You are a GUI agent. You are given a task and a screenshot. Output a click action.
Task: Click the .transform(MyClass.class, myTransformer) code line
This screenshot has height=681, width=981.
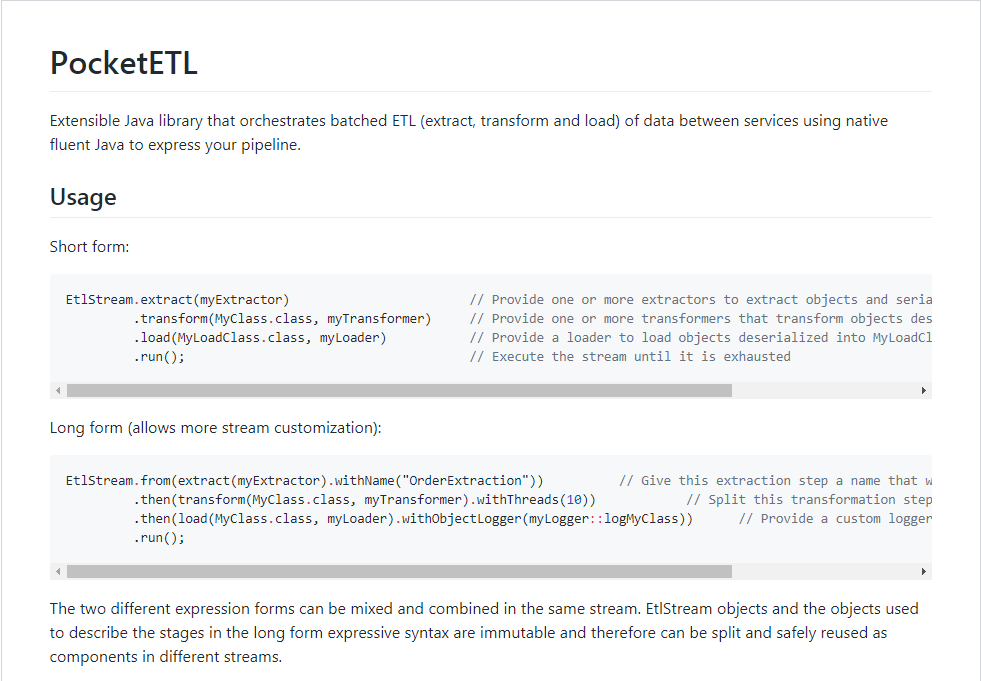(x=282, y=319)
